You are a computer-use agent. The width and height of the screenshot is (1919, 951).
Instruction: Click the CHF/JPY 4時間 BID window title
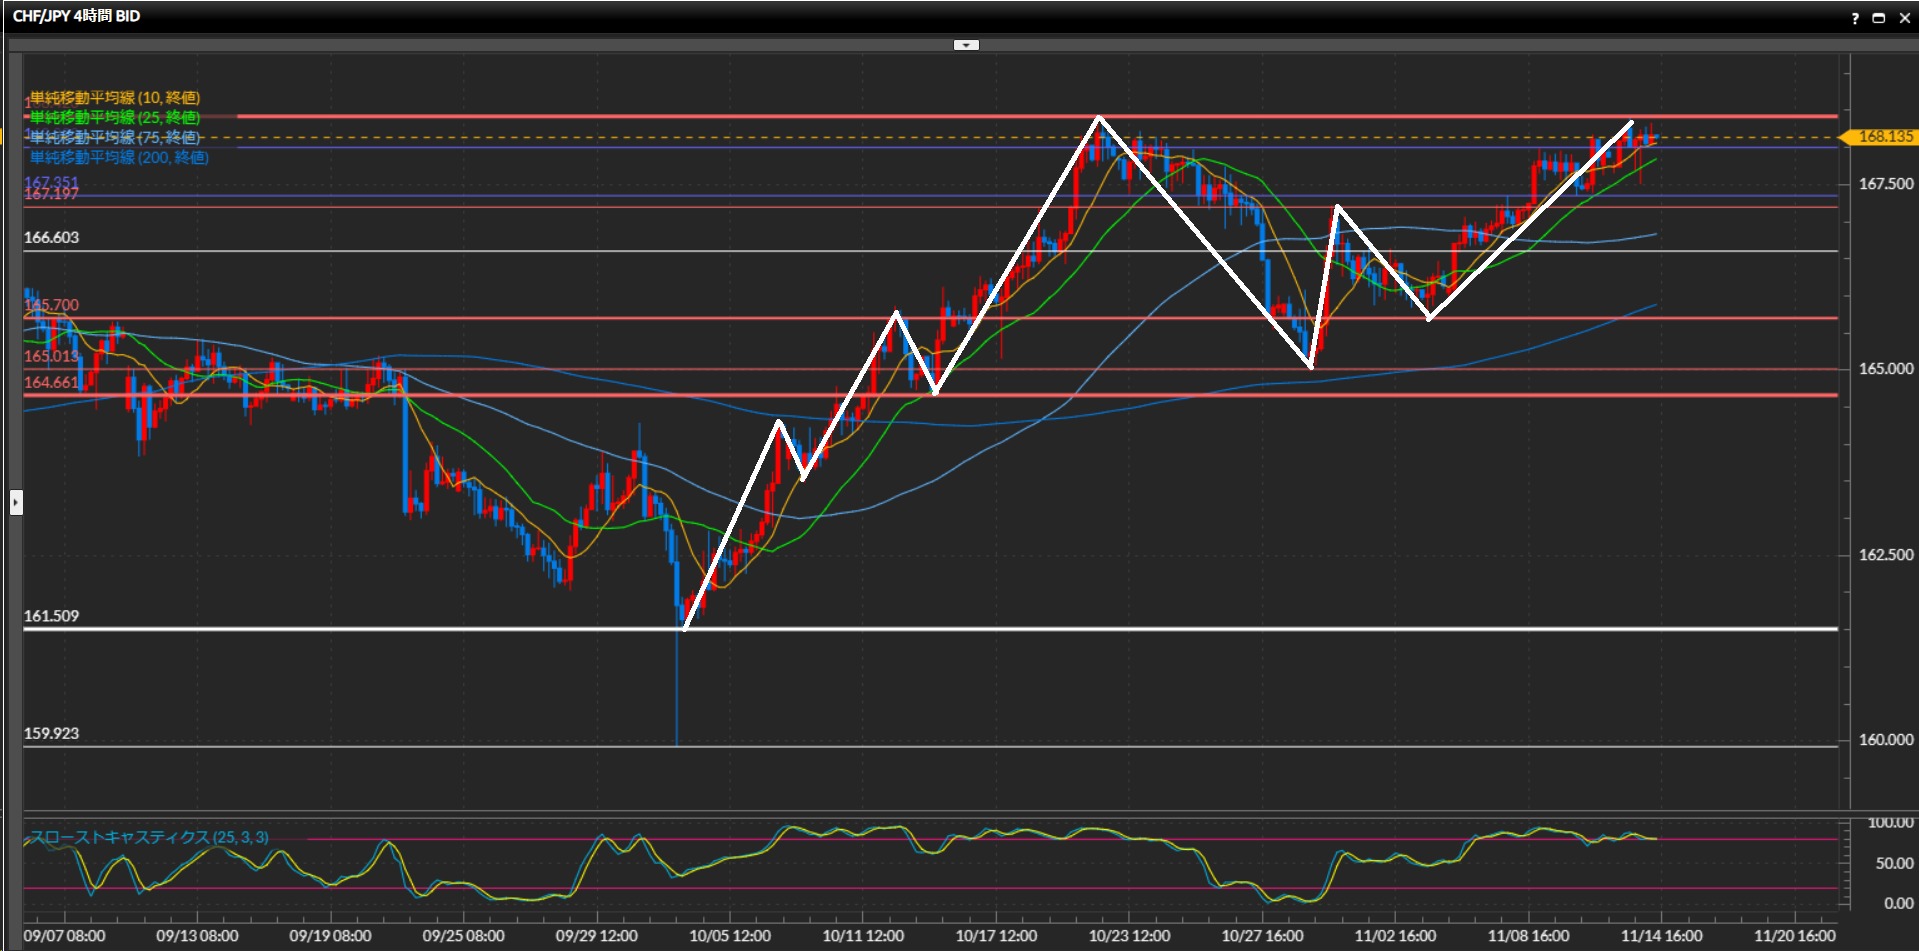pos(76,16)
